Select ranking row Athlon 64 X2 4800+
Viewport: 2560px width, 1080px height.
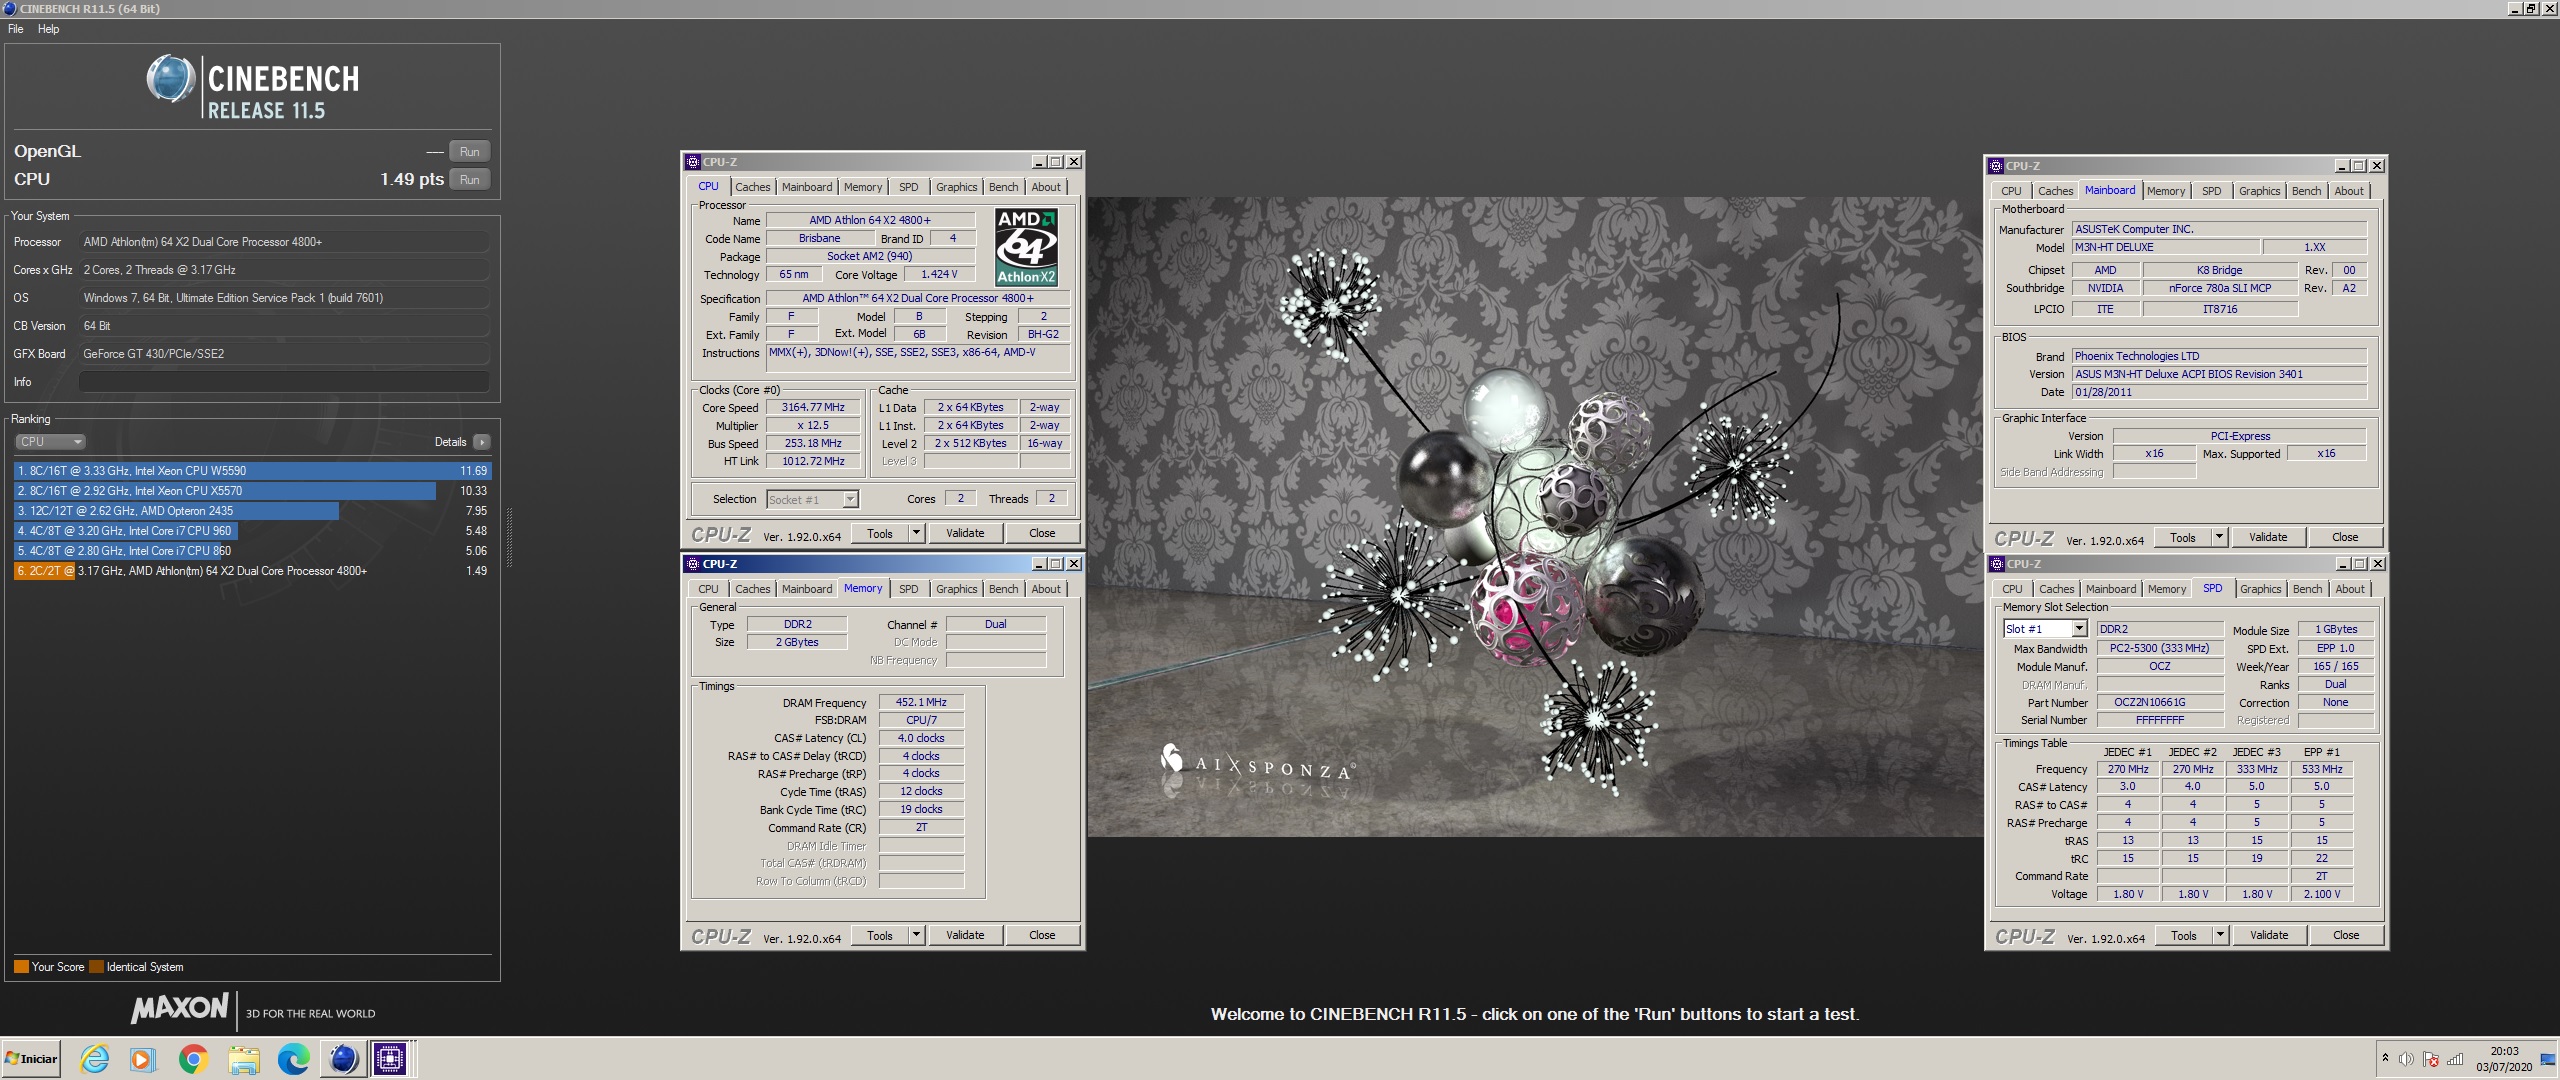tap(252, 571)
